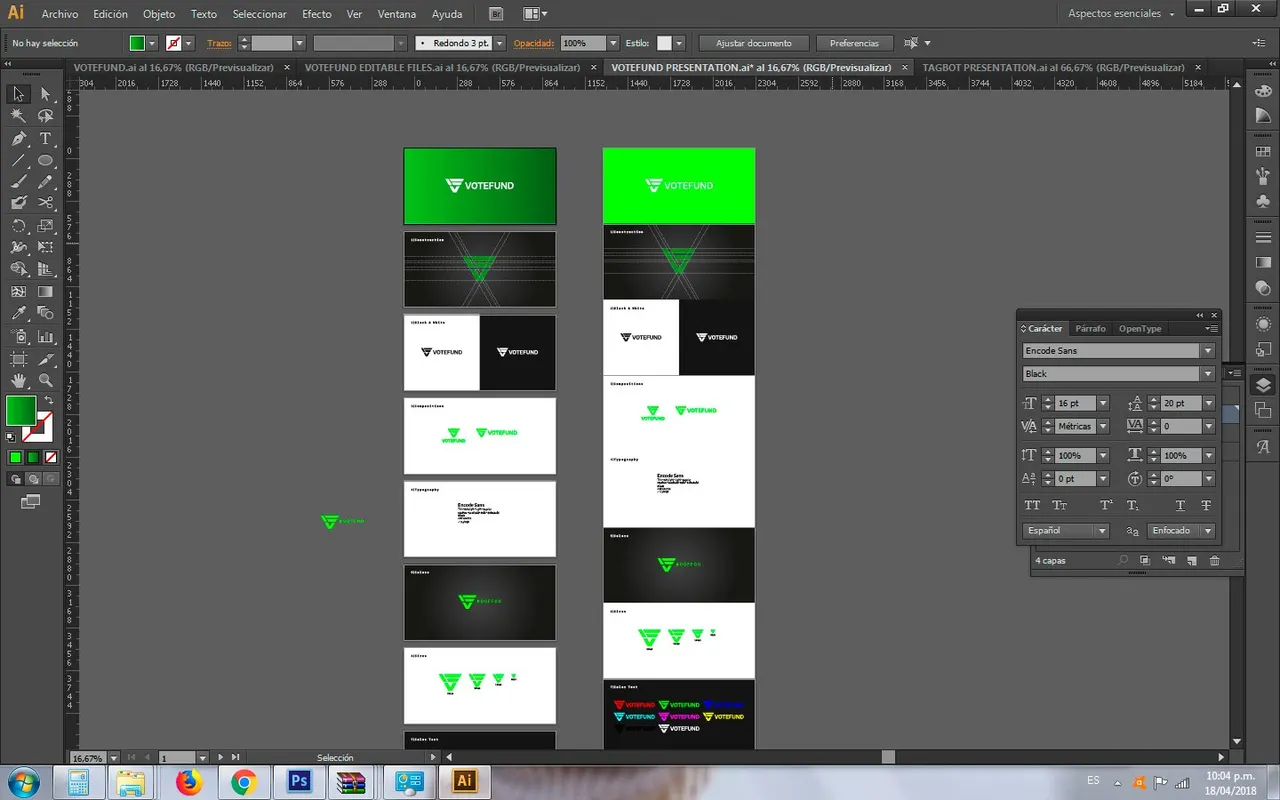
Task: Select the Hand tool
Action: [18, 381]
